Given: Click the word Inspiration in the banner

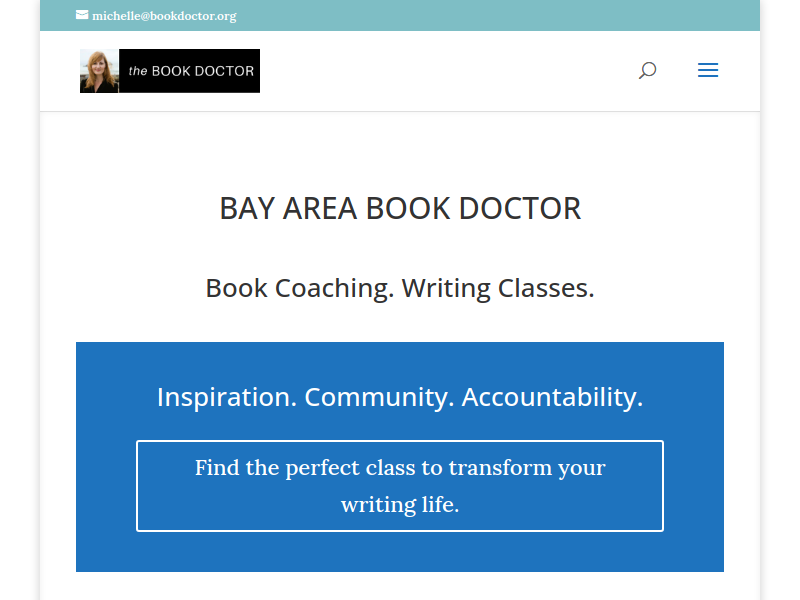Looking at the screenshot, I should [x=227, y=397].
